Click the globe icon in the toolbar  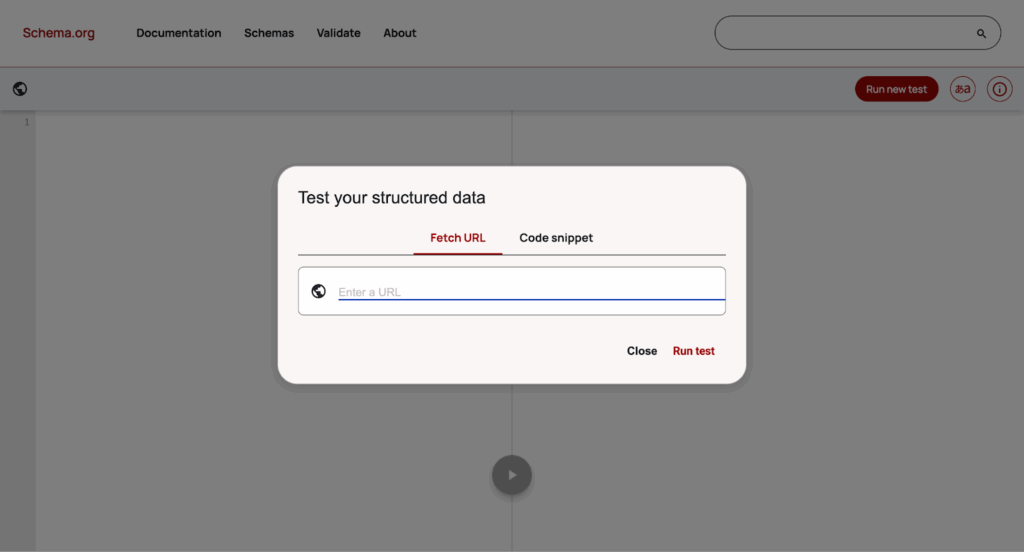click(20, 89)
